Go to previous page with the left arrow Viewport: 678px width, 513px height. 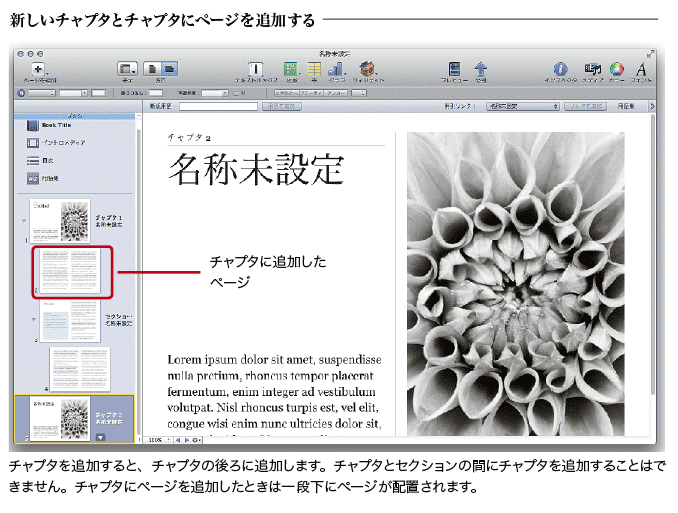(178, 440)
